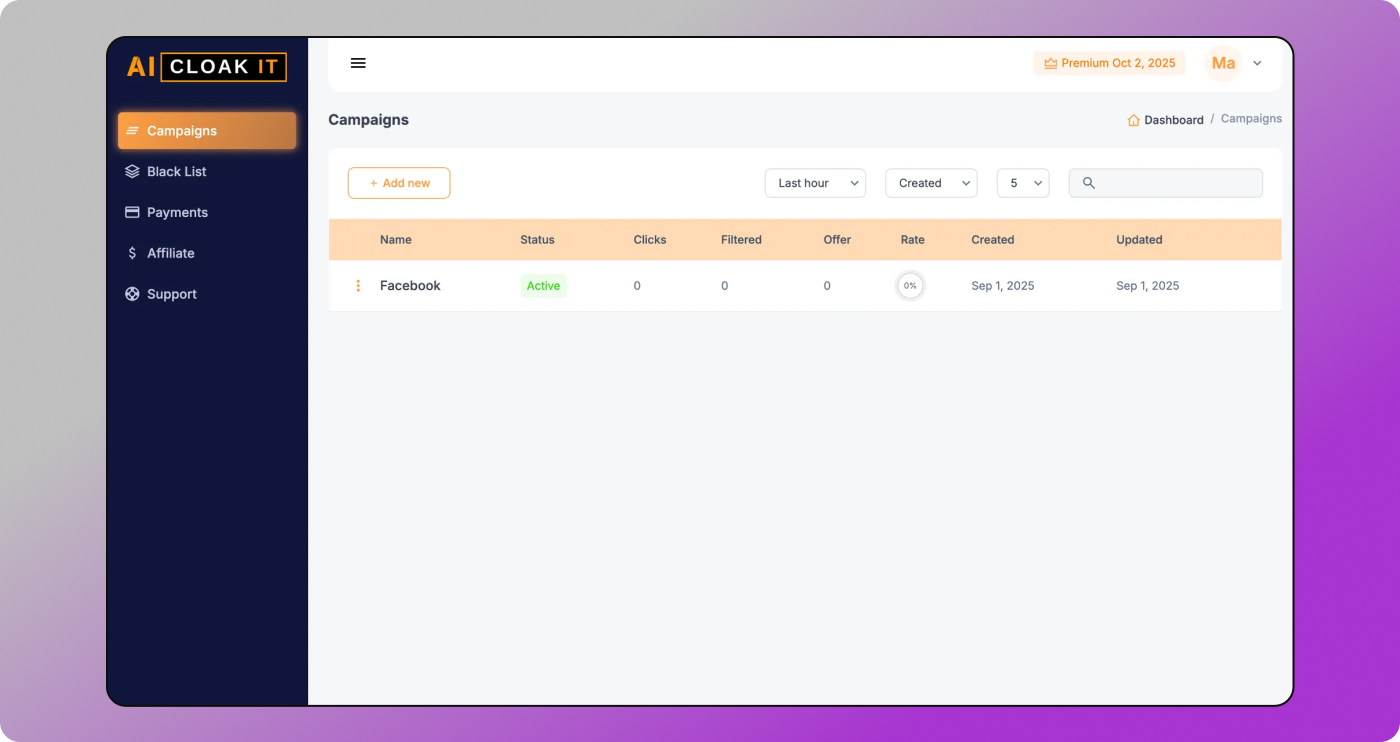
Task: Expand the Last hour time range dropdown
Action: (815, 183)
